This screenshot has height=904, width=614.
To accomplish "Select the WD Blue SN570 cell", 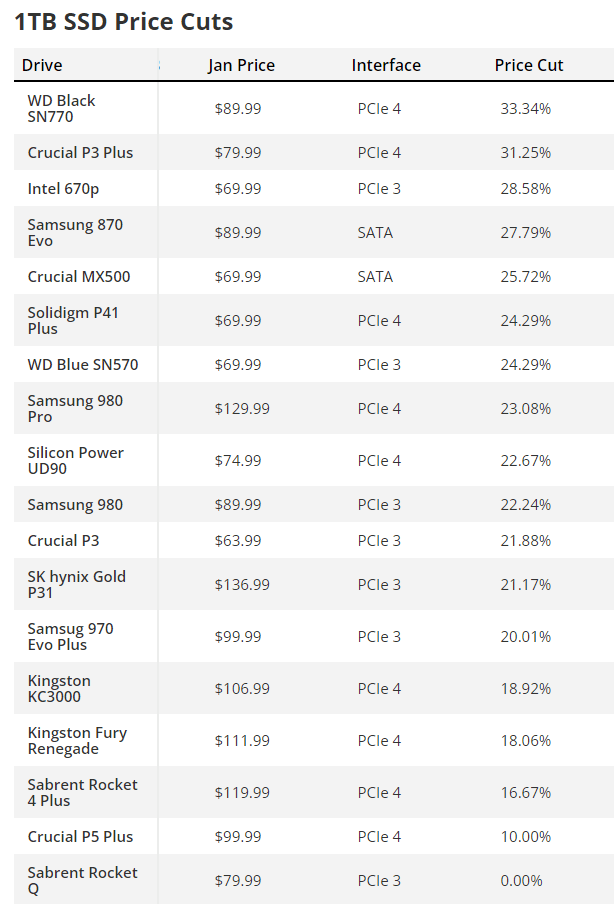I will [x=83, y=364].
